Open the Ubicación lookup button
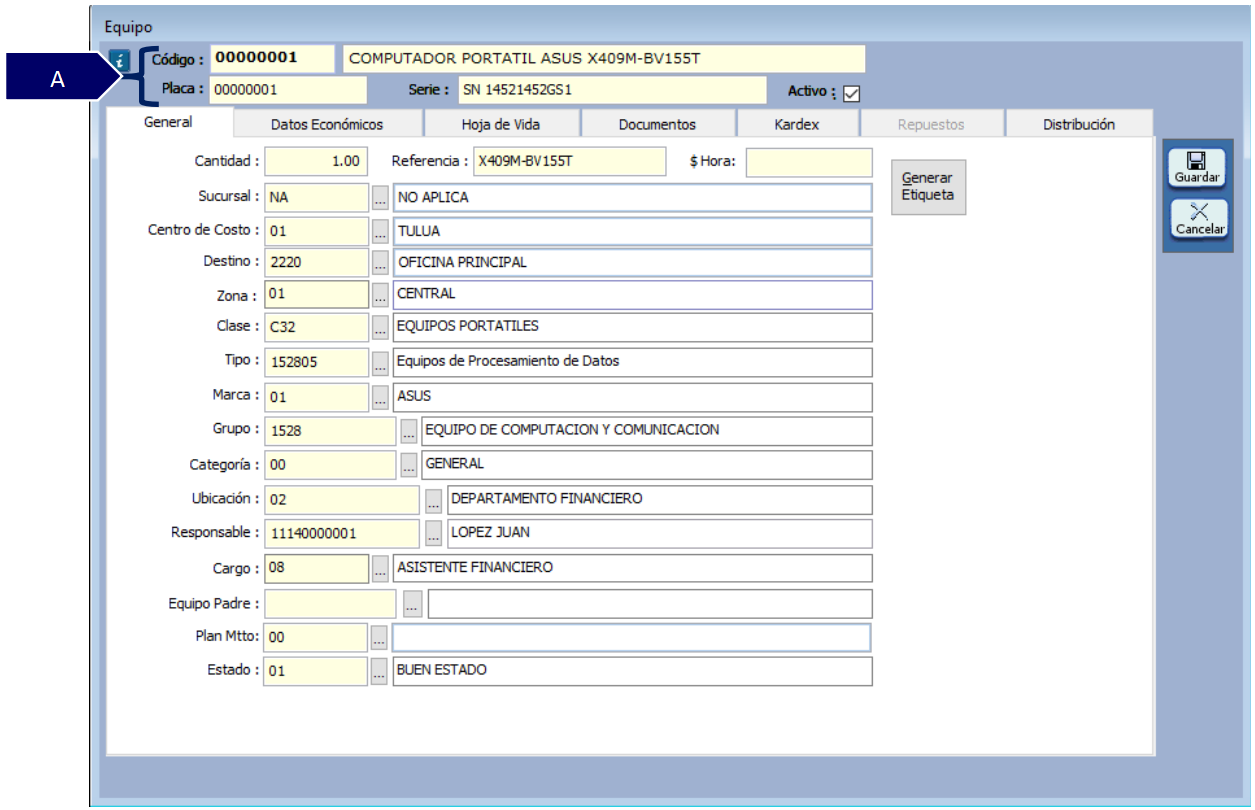Image resolution: width=1255 pixels, height=810 pixels. 433,500
